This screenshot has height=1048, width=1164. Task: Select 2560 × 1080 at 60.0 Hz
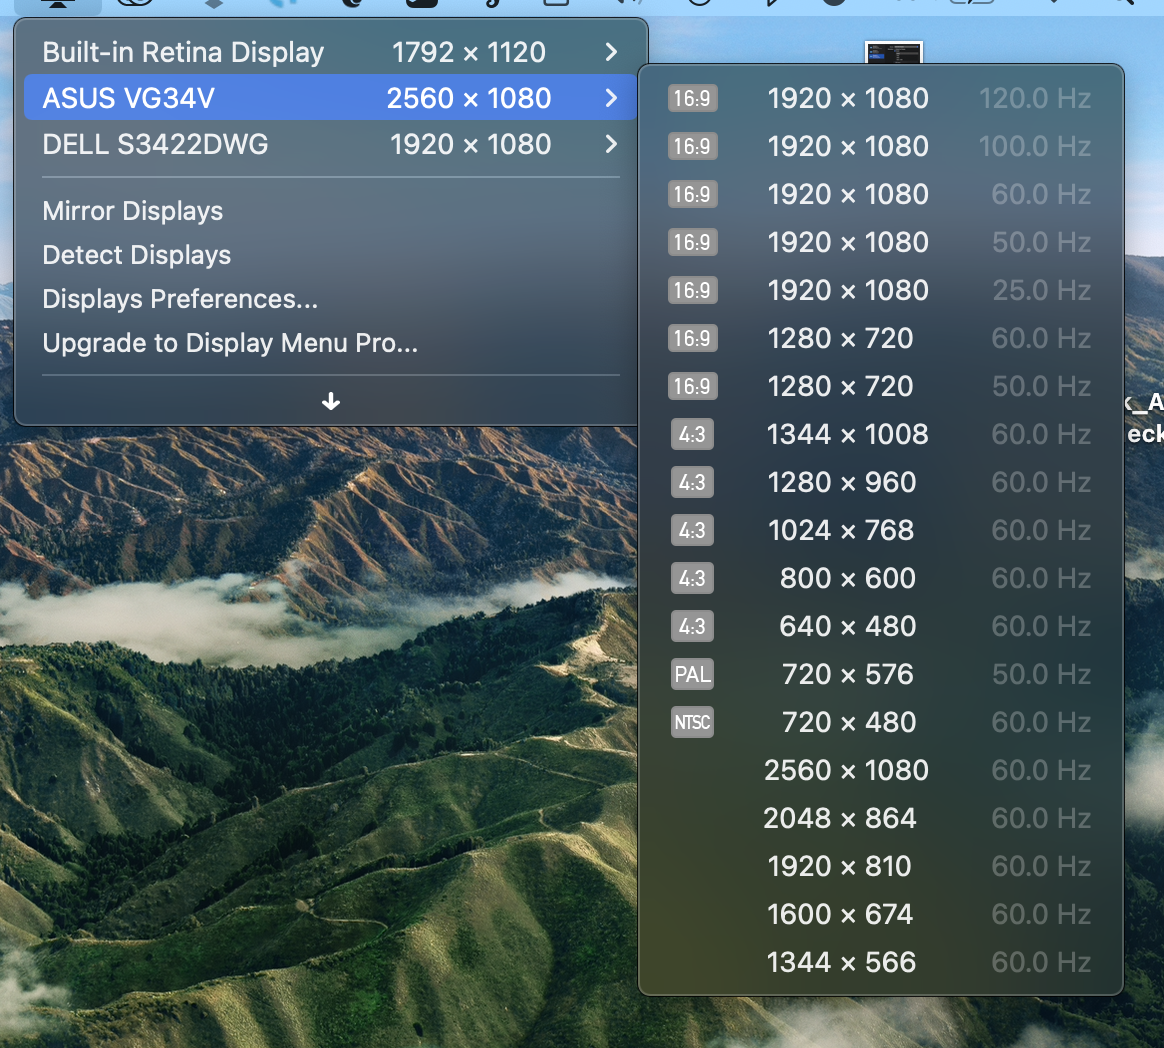pyautogui.click(x=881, y=770)
